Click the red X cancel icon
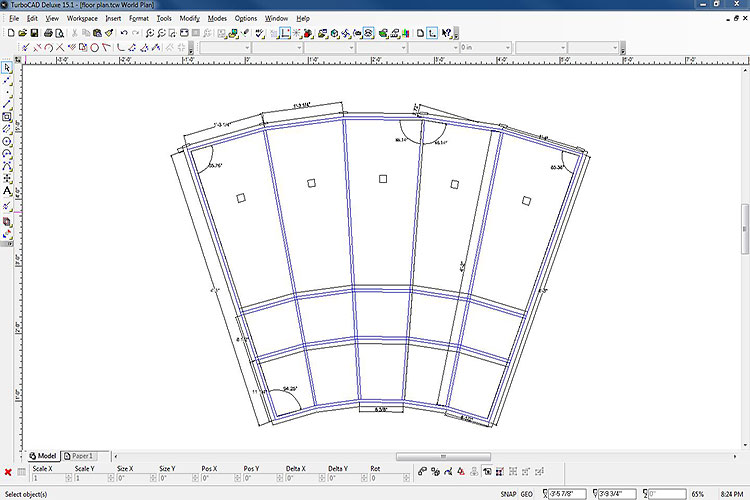 pyautogui.click(x=8, y=472)
